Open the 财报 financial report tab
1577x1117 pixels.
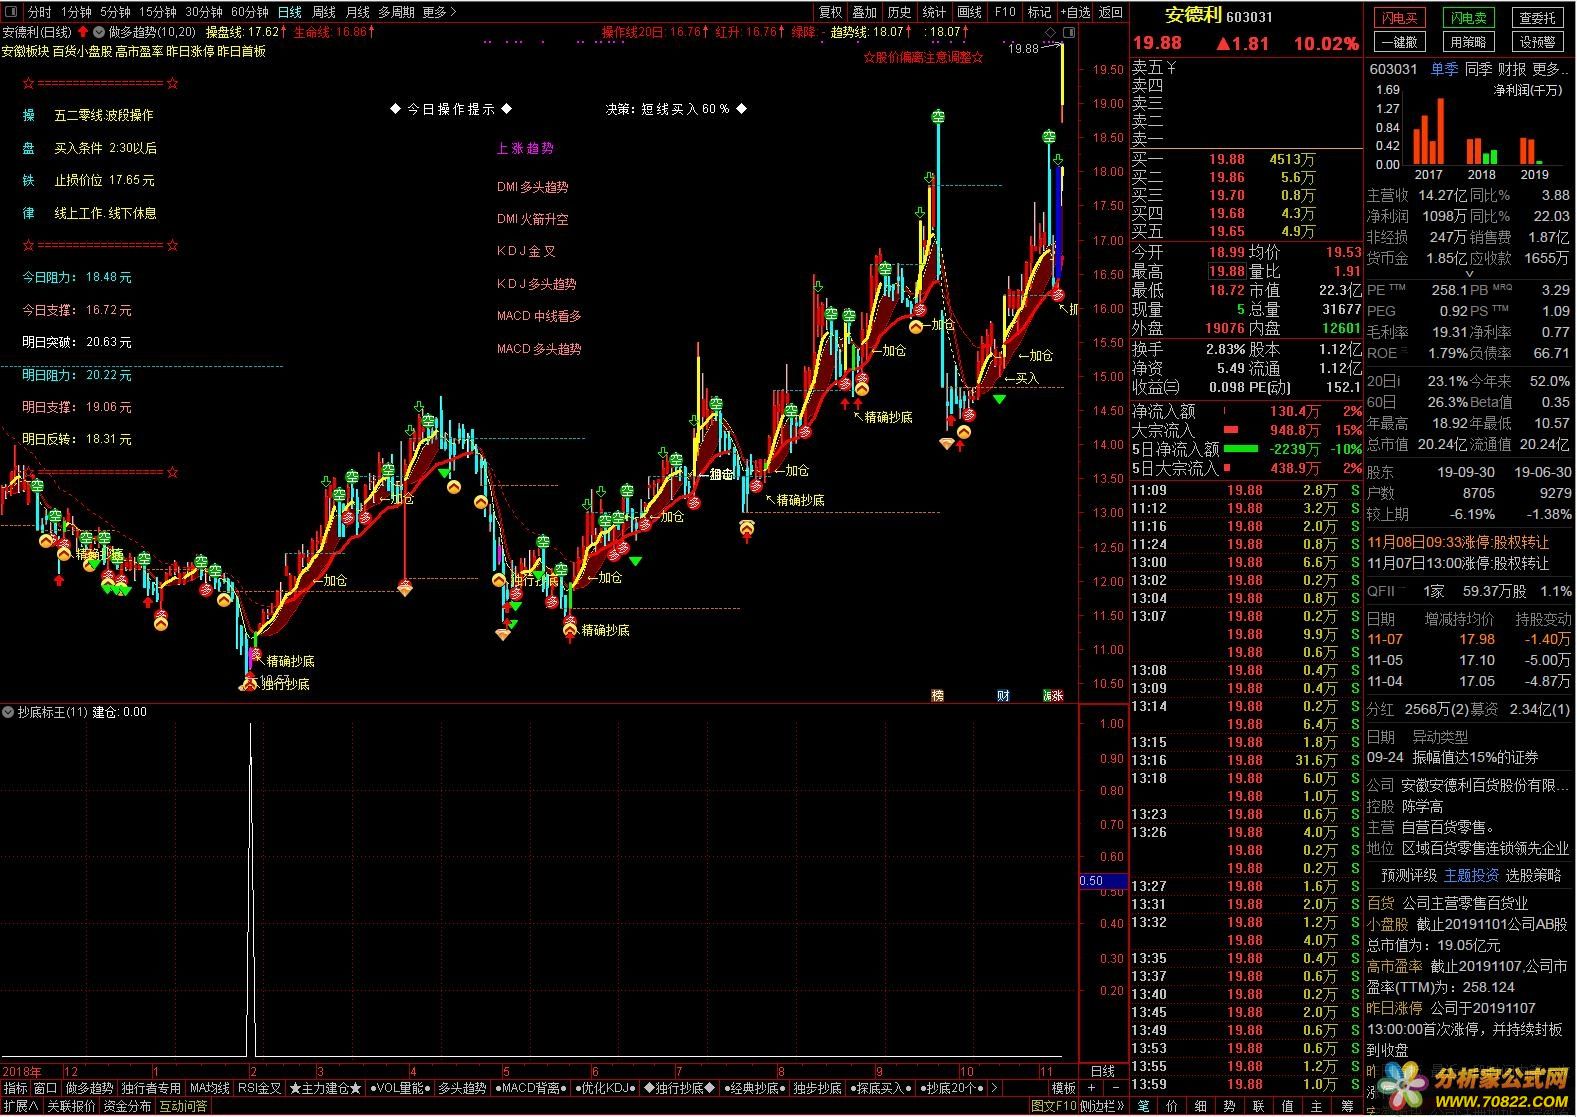click(1512, 69)
